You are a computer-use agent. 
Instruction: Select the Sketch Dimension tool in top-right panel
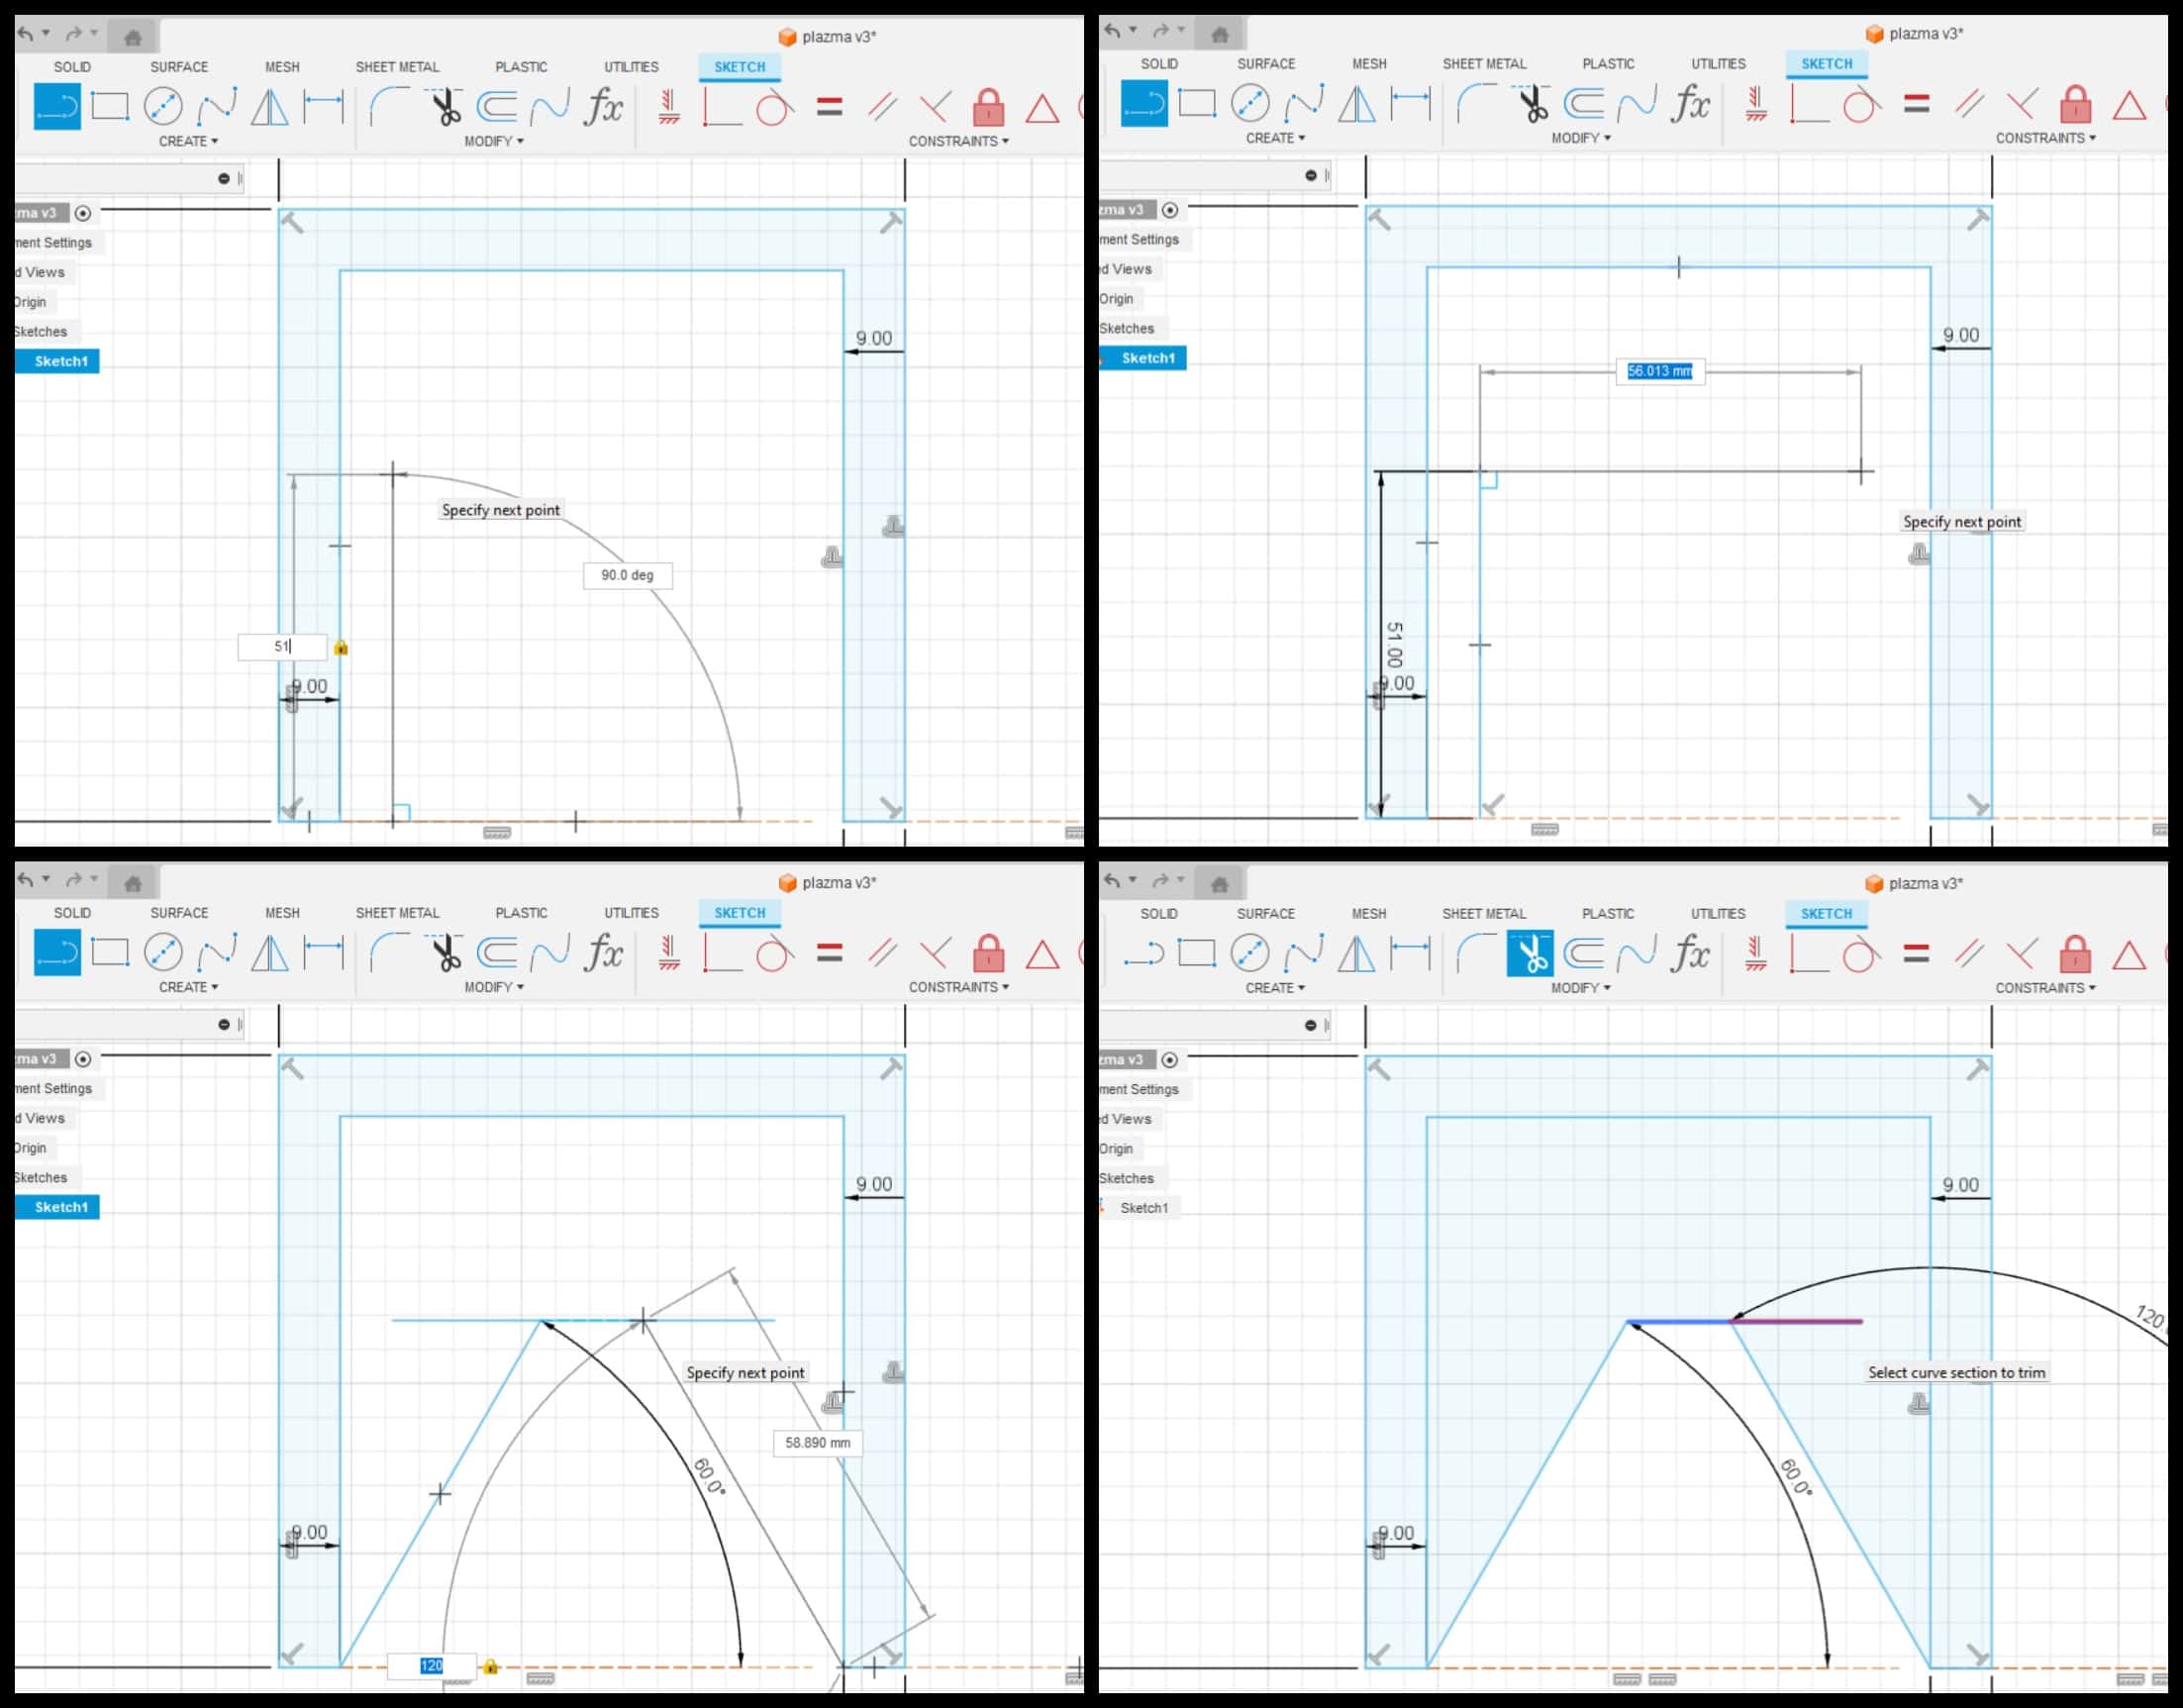[x=1410, y=103]
